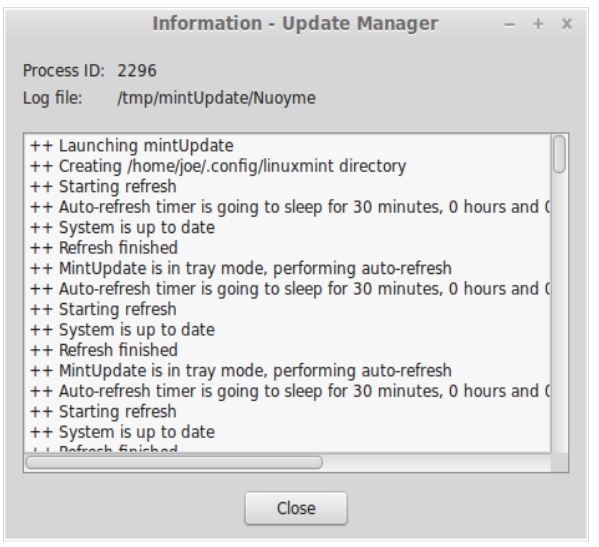
Task: Click the empty horizontal scrollbar track
Action: (x=435, y=462)
